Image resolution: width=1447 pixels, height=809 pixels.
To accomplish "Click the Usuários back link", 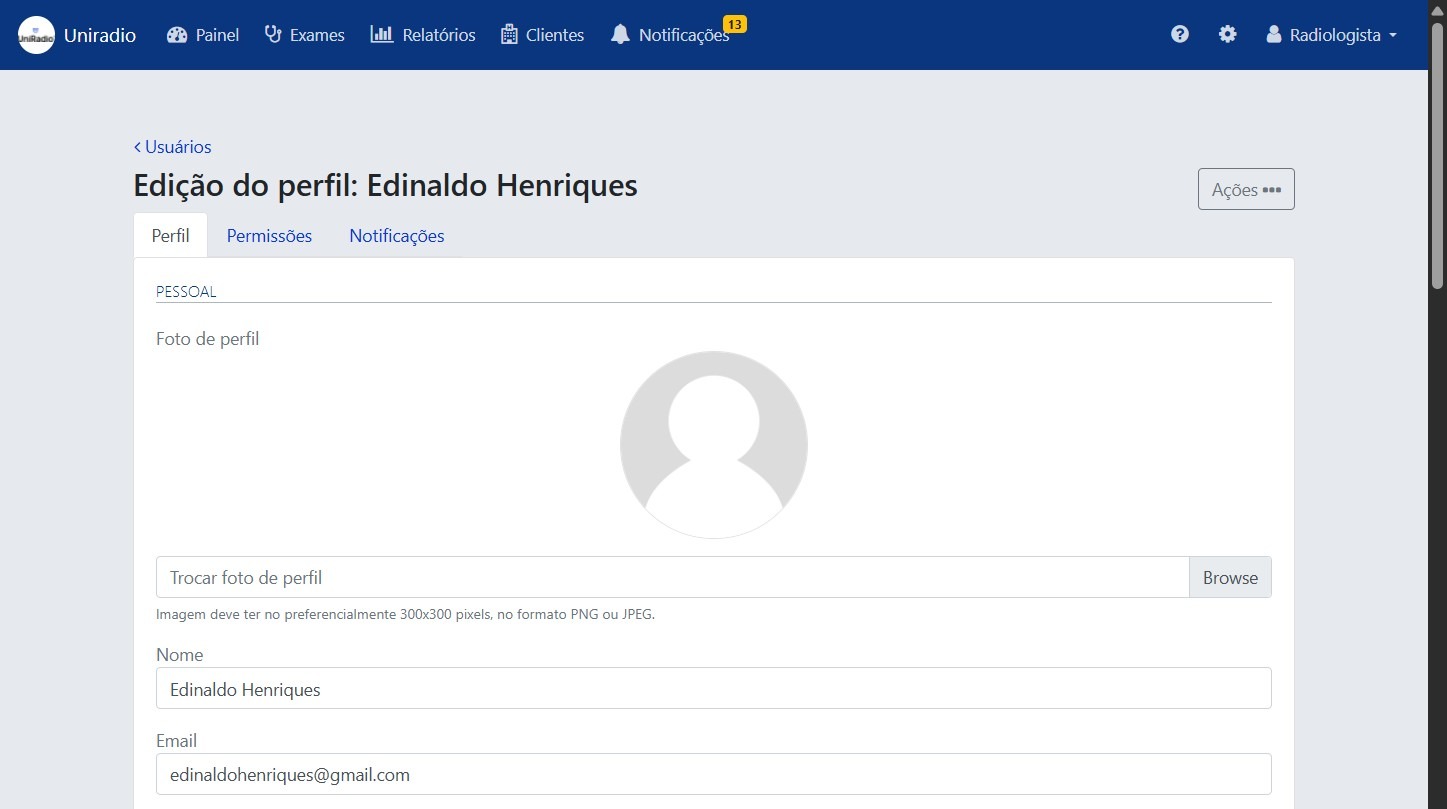I will [x=172, y=146].
